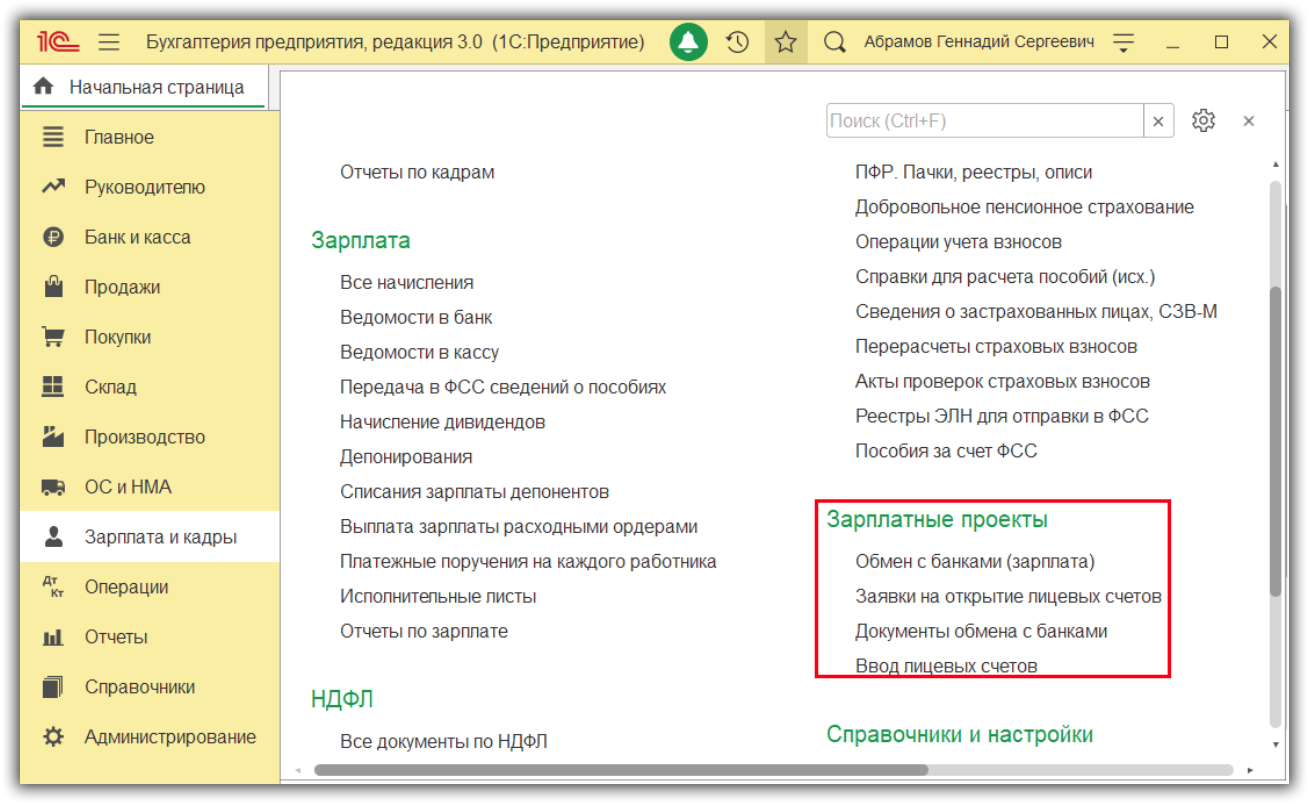This screenshot has width=1309, height=804.
Task: Open the Администрирование section
Action: coord(150,737)
